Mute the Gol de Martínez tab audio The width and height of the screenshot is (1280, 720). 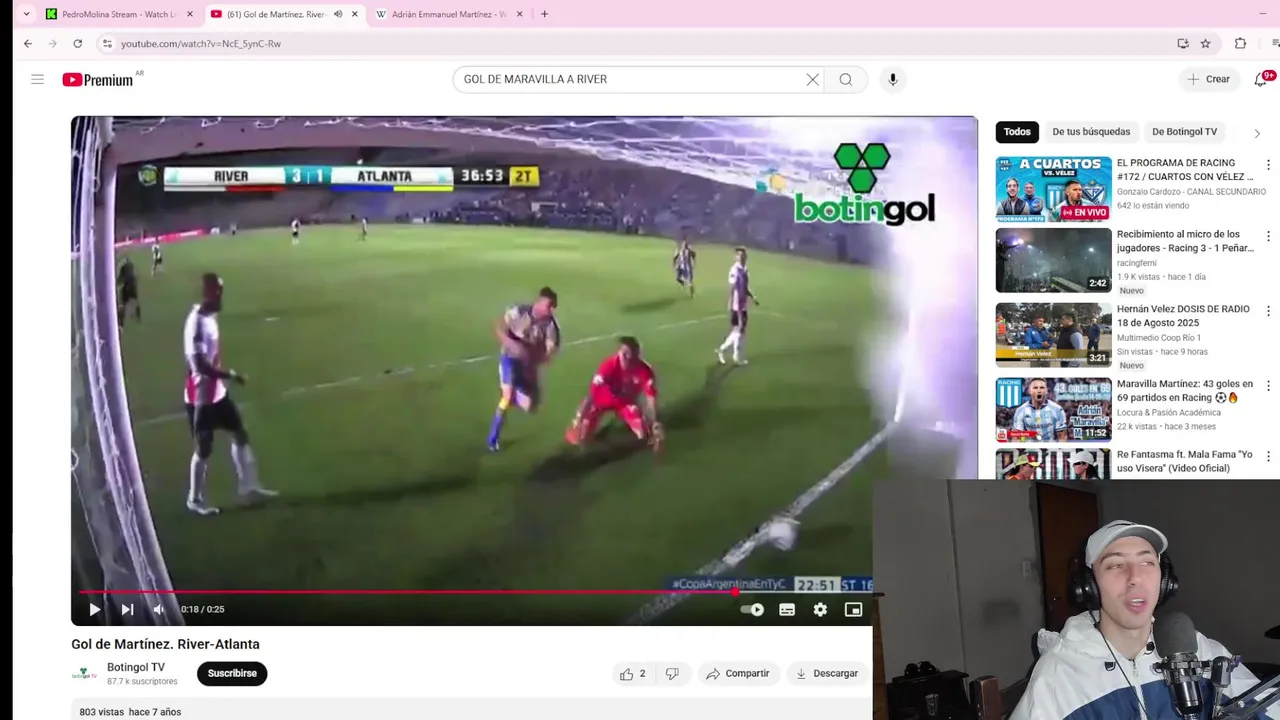click(337, 14)
